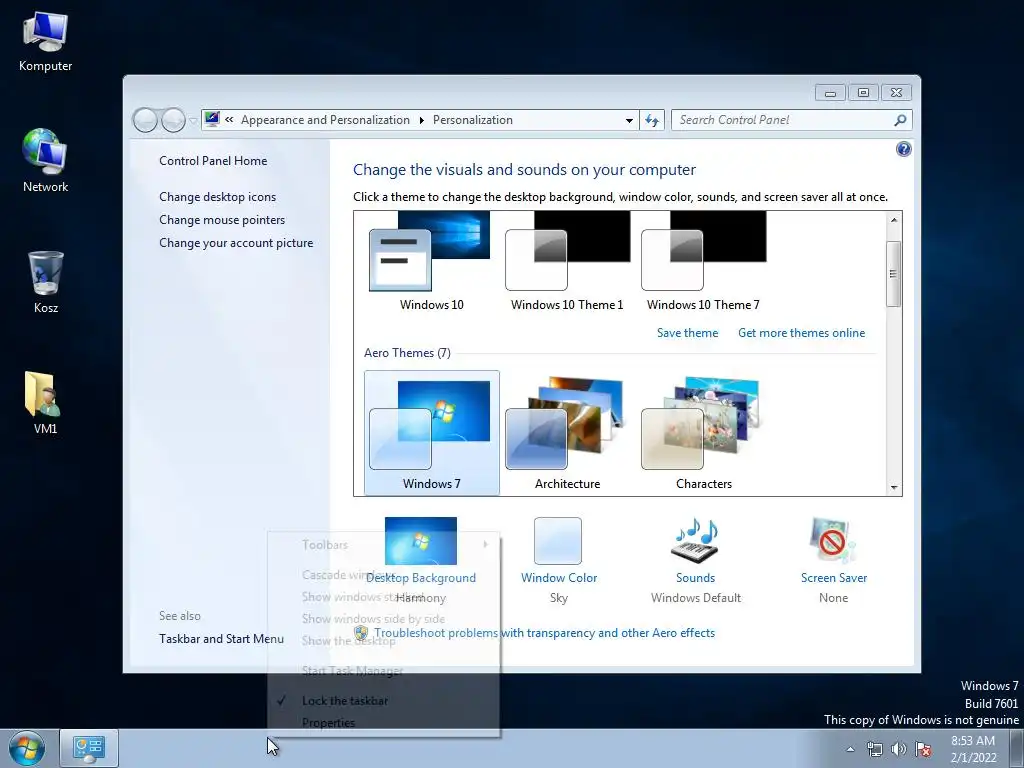Click the Show desktop button
Image resolution: width=1024 pixels, height=768 pixels.
pyautogui.click(x=1017, y=749)
